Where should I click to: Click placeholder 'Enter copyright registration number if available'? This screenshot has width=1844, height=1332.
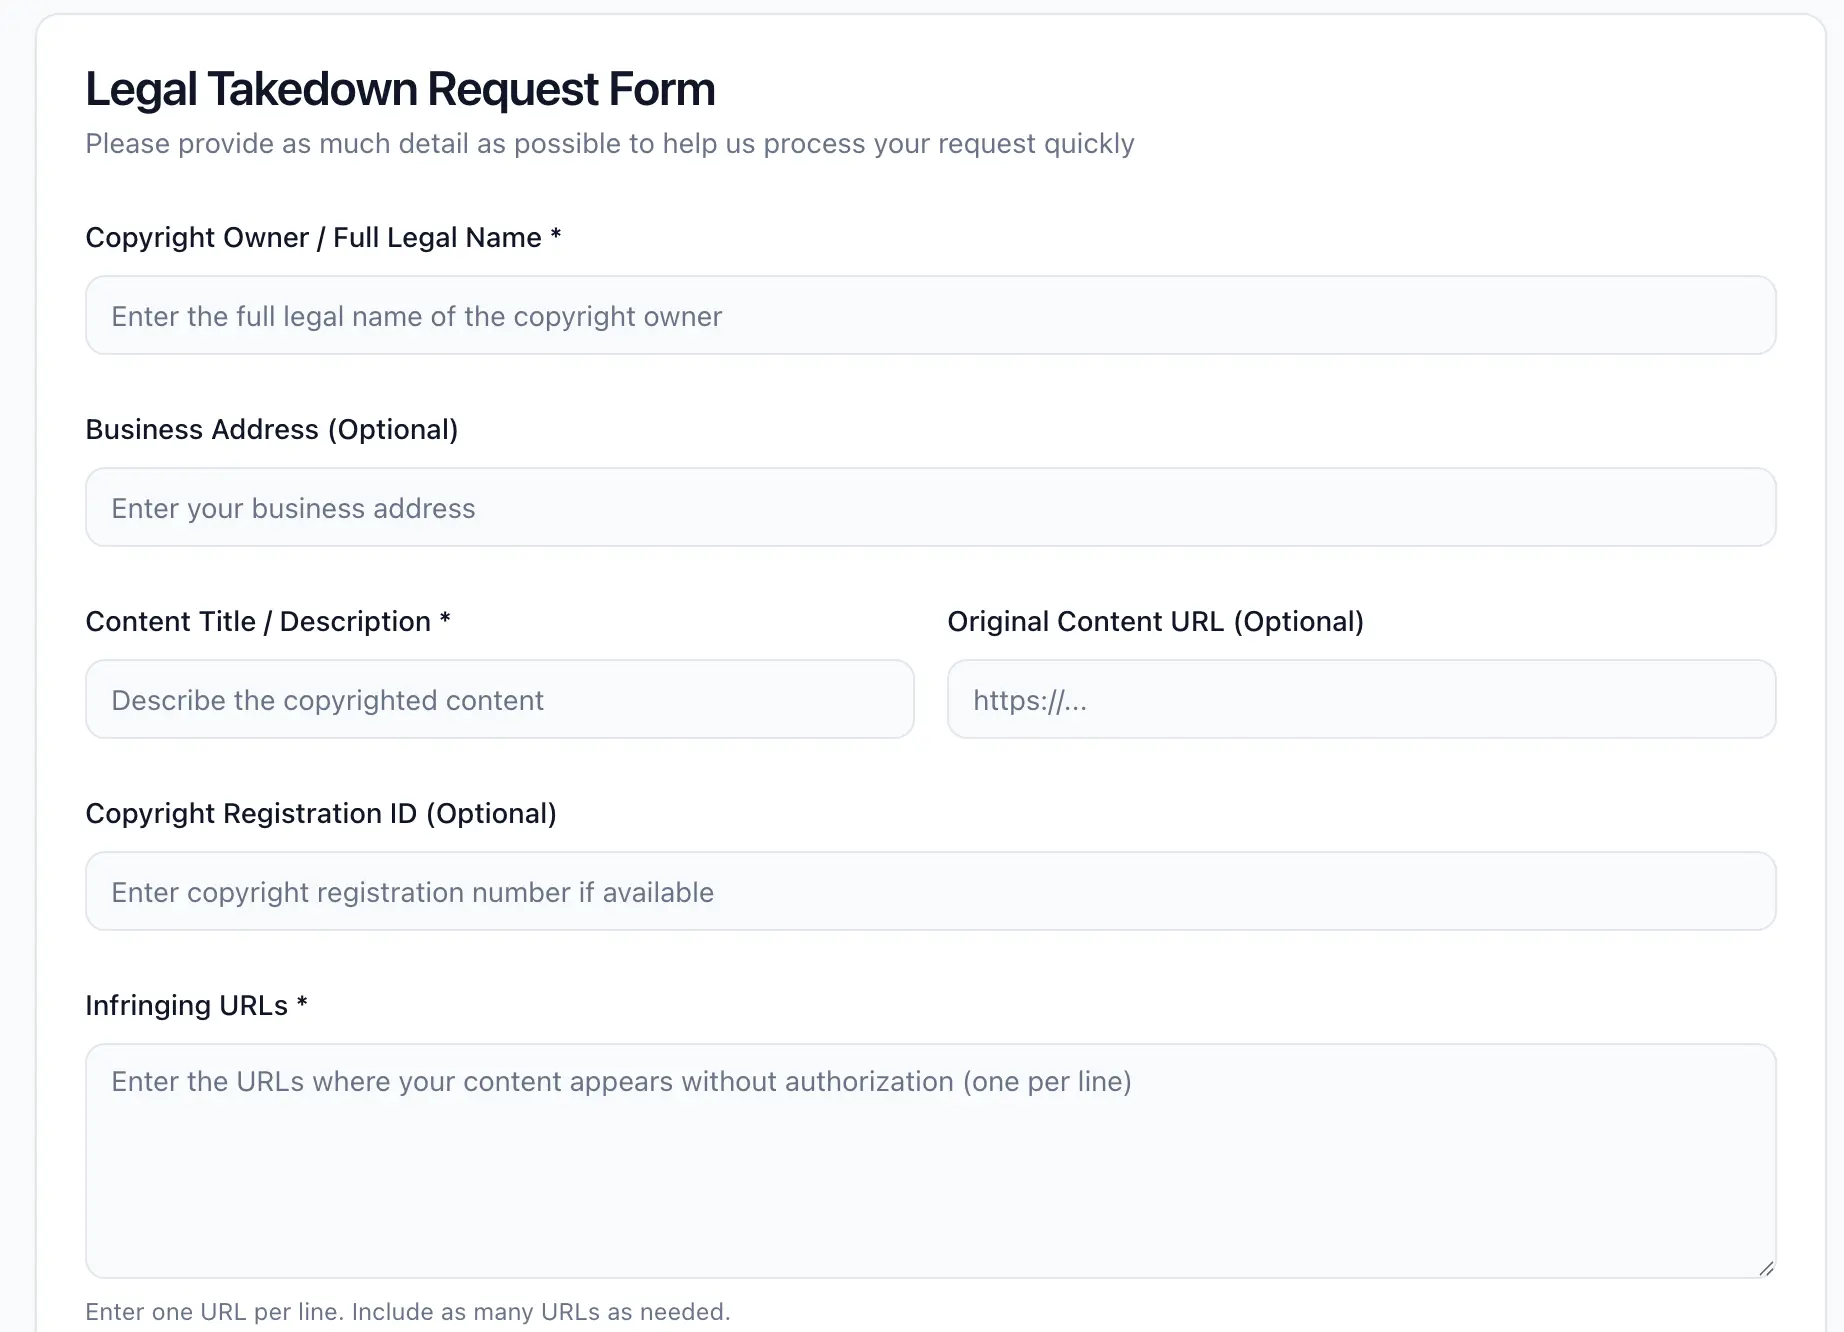[x=411, y=892]
